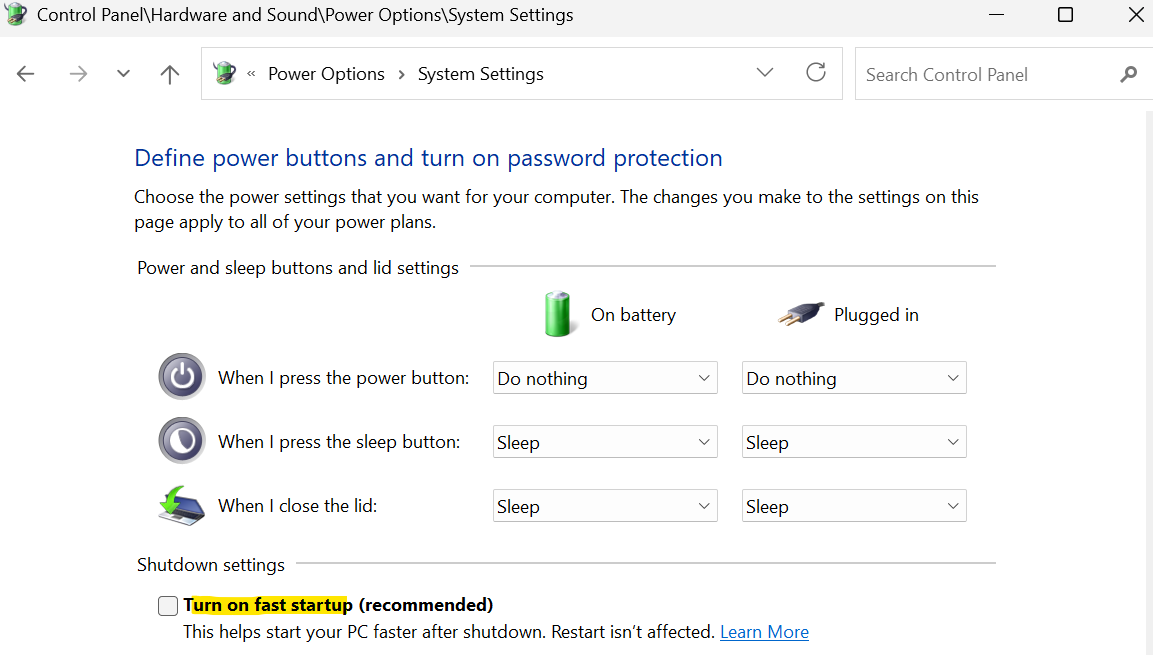This screenshot has width=1153, height=655.
Task: Click the 'When I close the lid' label
Action: click(297, 506)
